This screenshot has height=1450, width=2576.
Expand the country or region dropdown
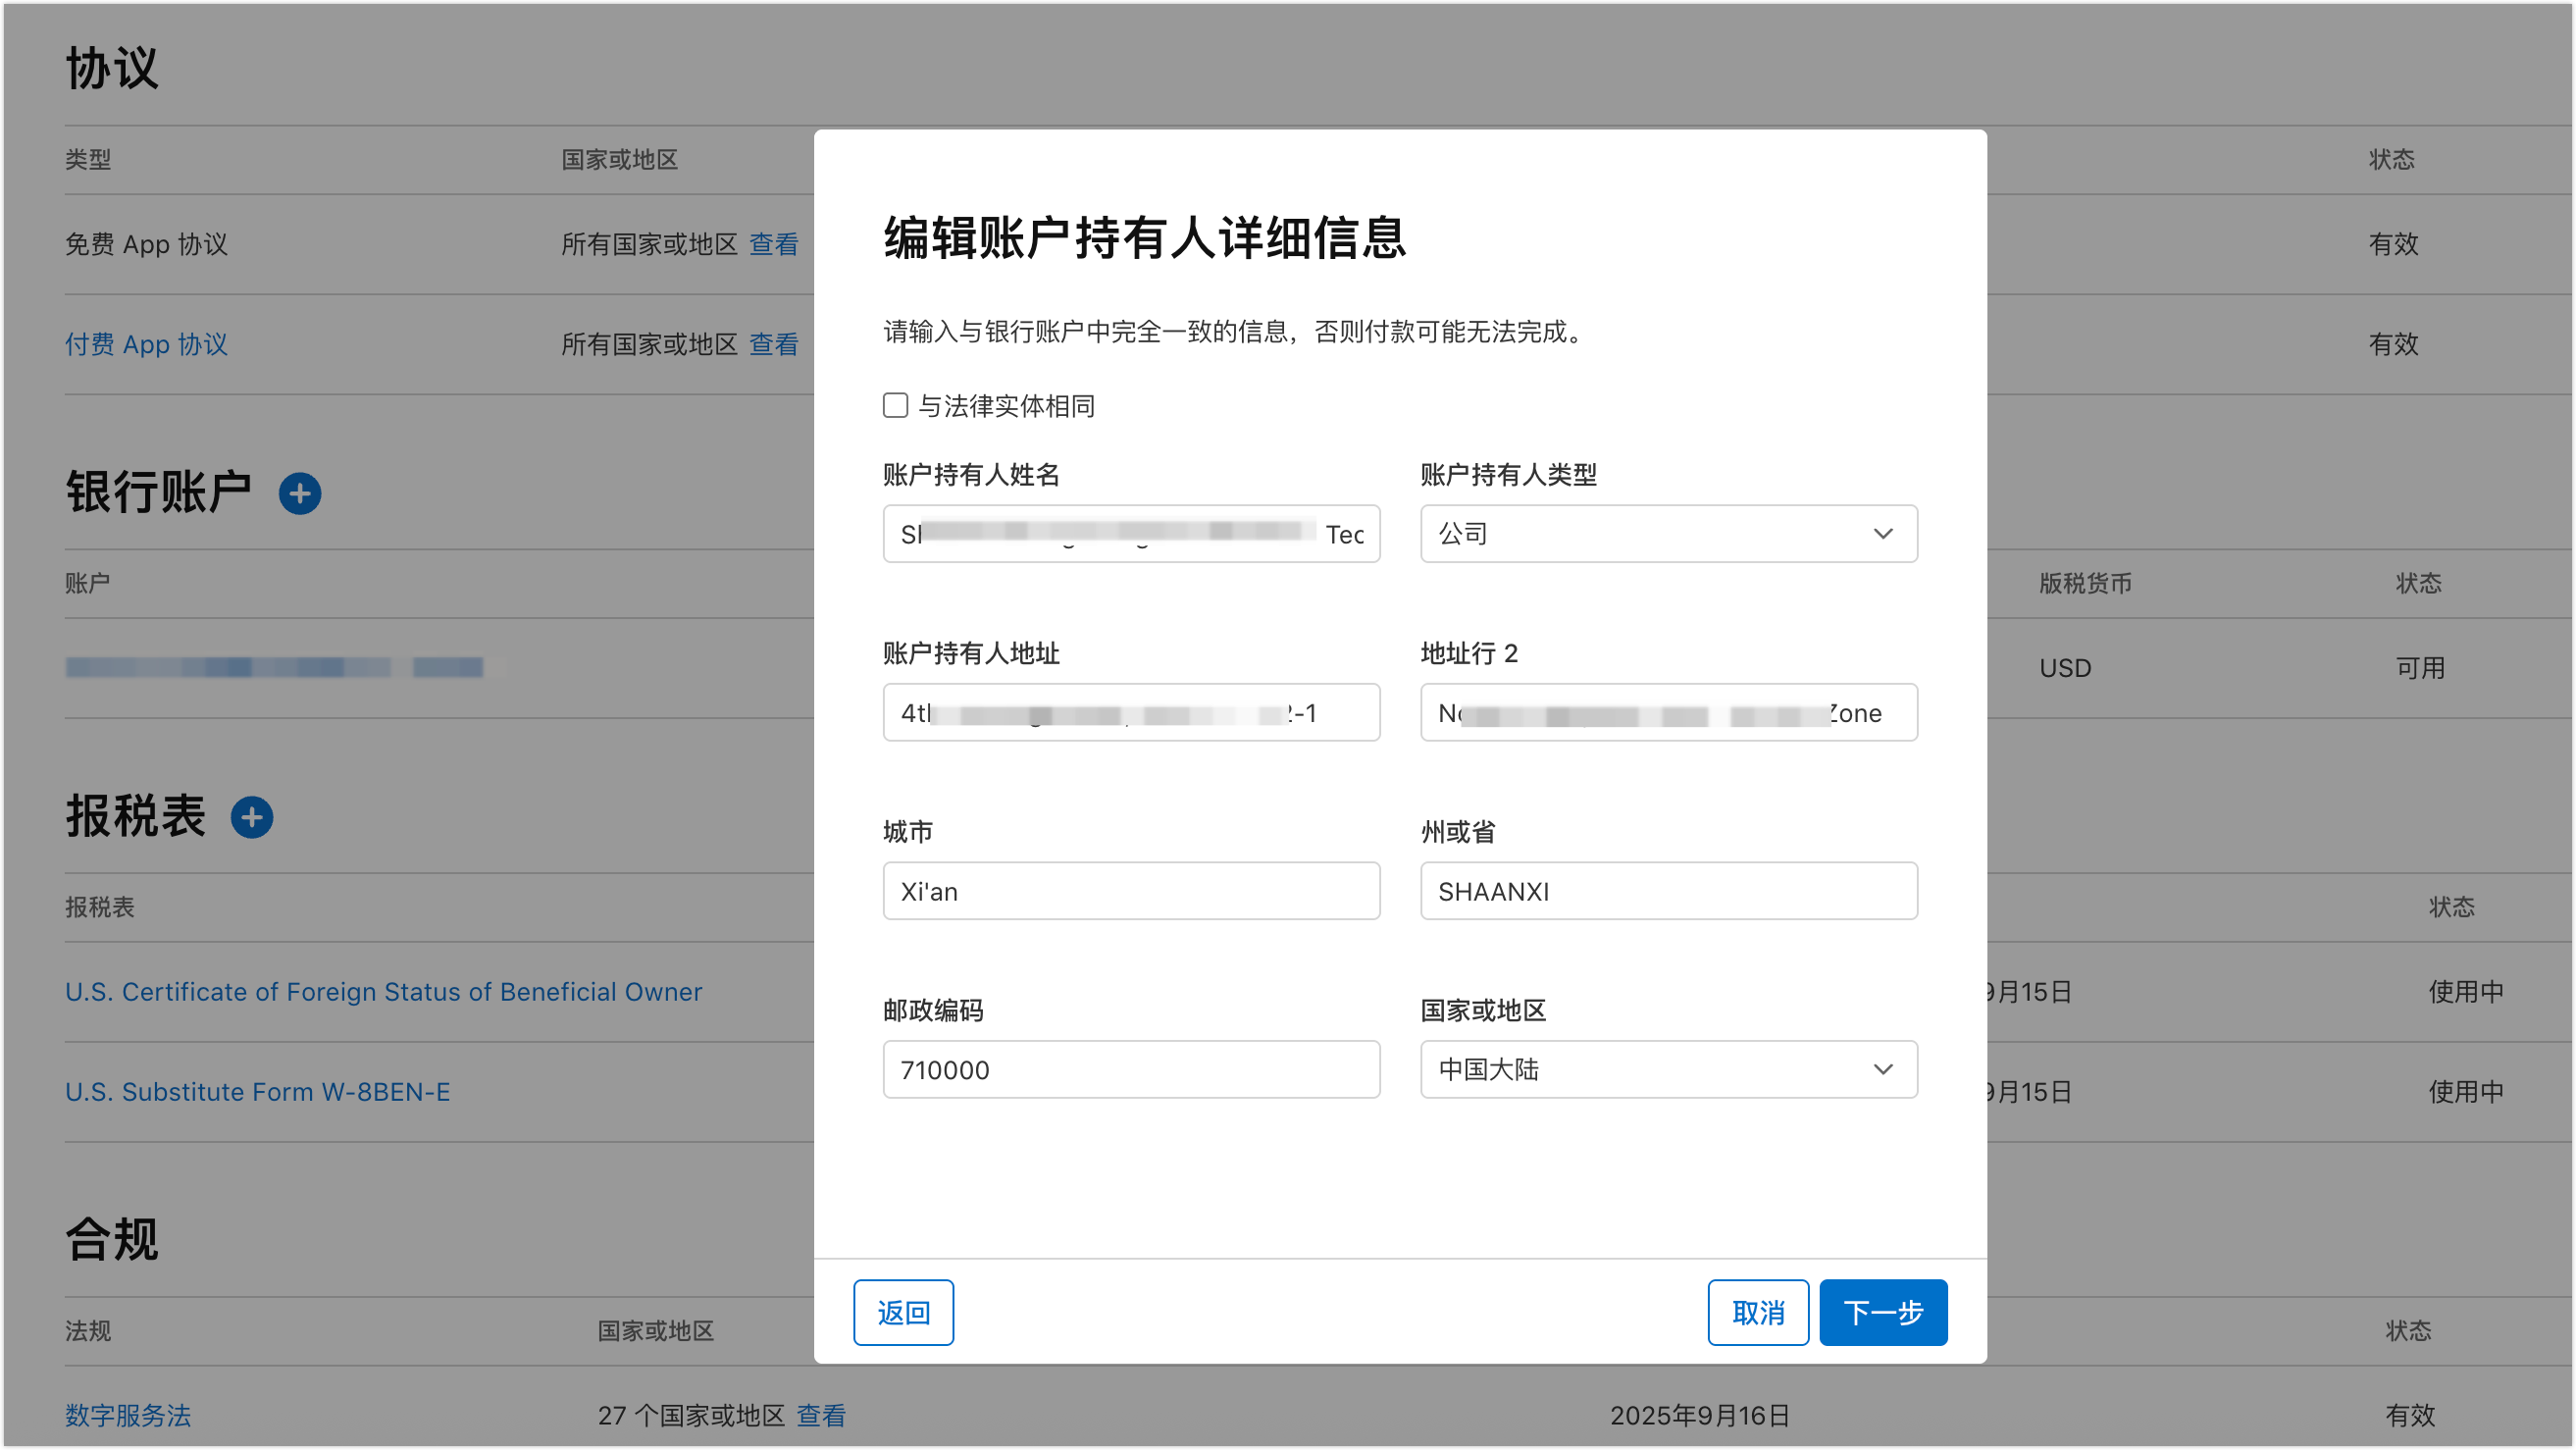click(x=1668, y=1069)
